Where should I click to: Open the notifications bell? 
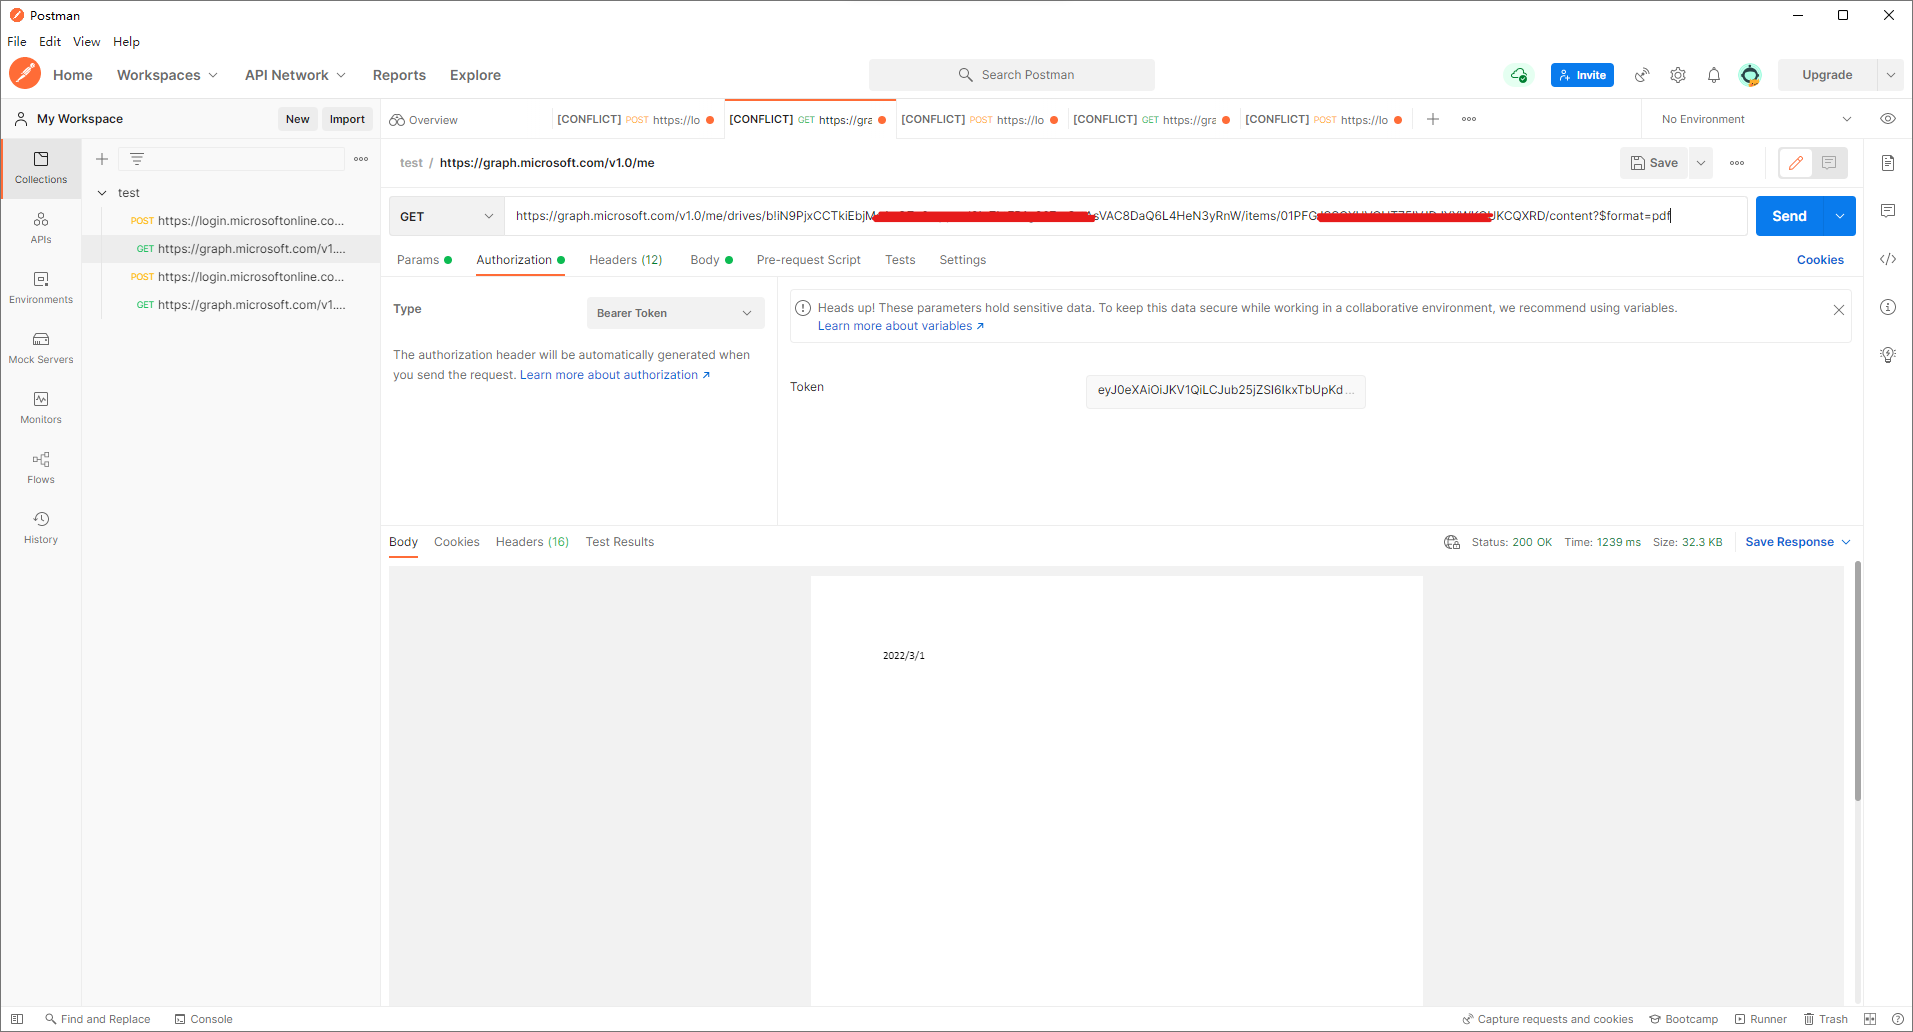pos(1714,75)
